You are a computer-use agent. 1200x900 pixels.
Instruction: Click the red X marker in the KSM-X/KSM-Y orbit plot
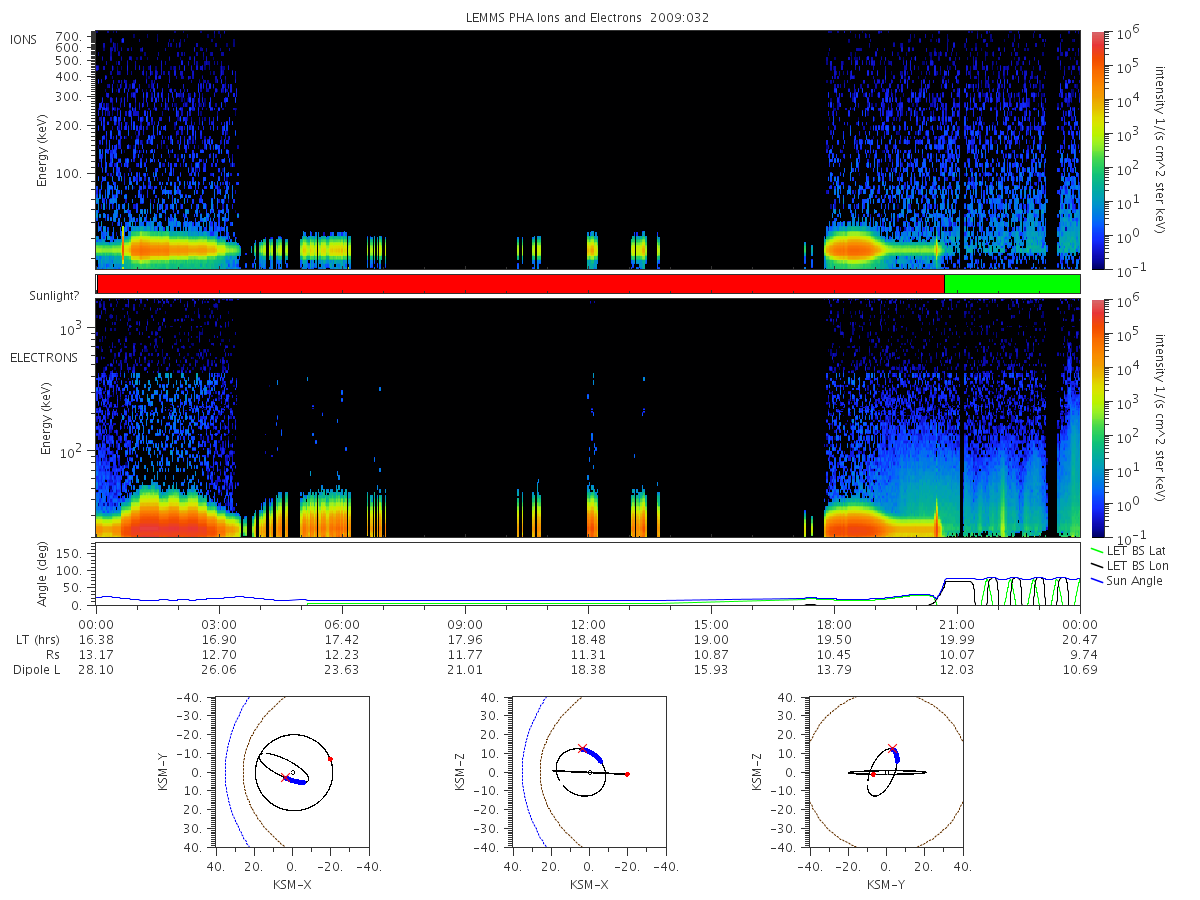pos(285,777)
